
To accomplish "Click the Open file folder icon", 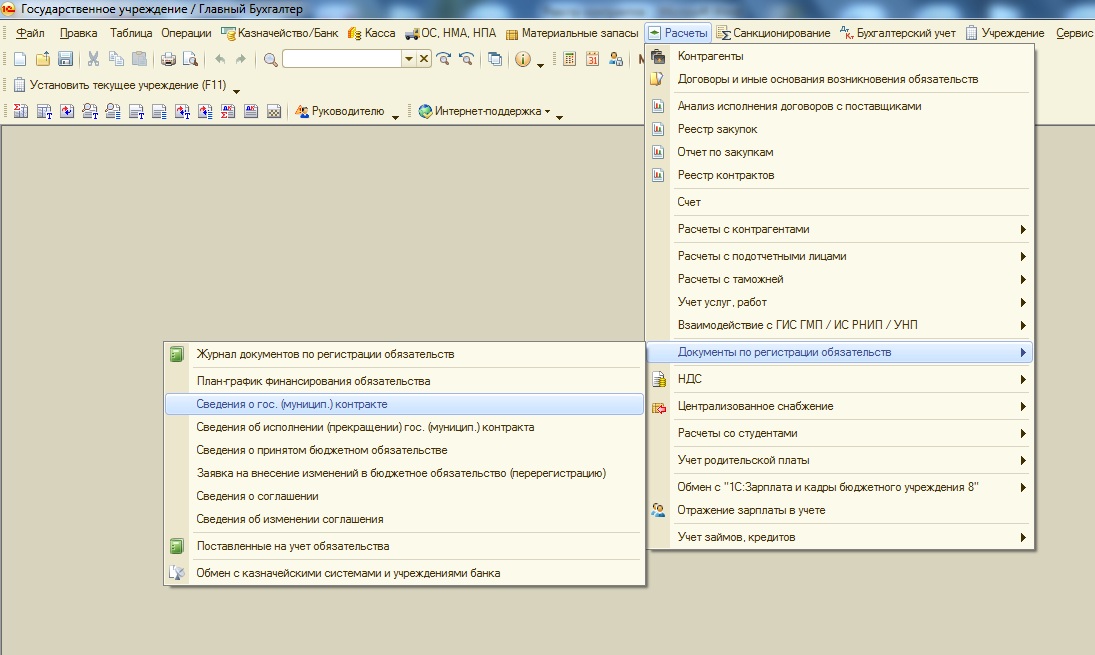I will tap(42, 59).
